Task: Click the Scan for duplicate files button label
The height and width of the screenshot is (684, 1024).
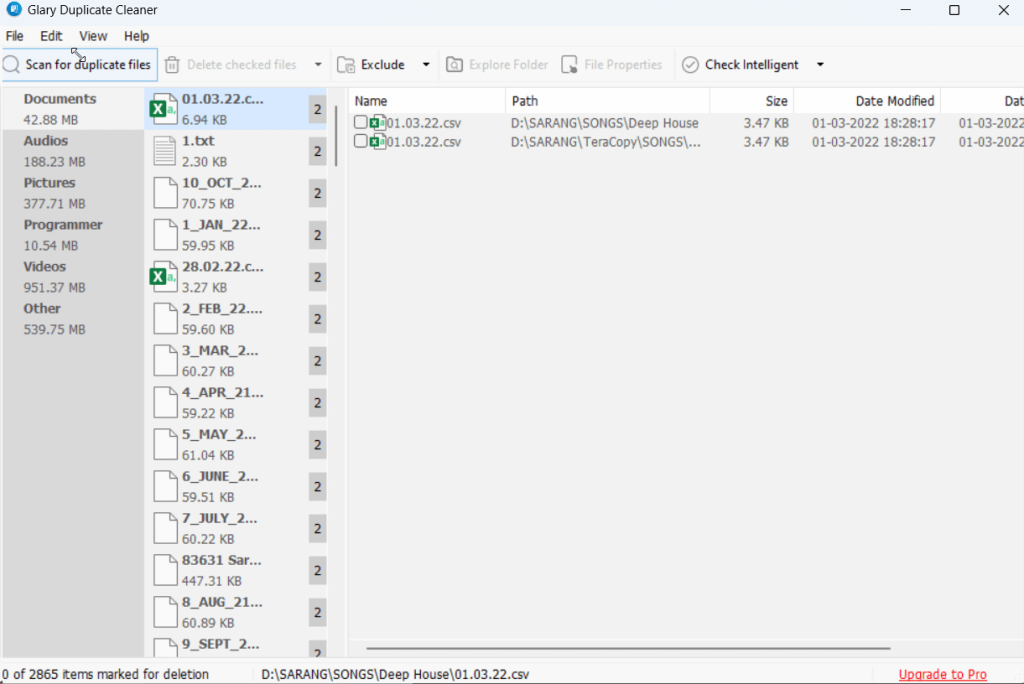Action: pos(88,65)
